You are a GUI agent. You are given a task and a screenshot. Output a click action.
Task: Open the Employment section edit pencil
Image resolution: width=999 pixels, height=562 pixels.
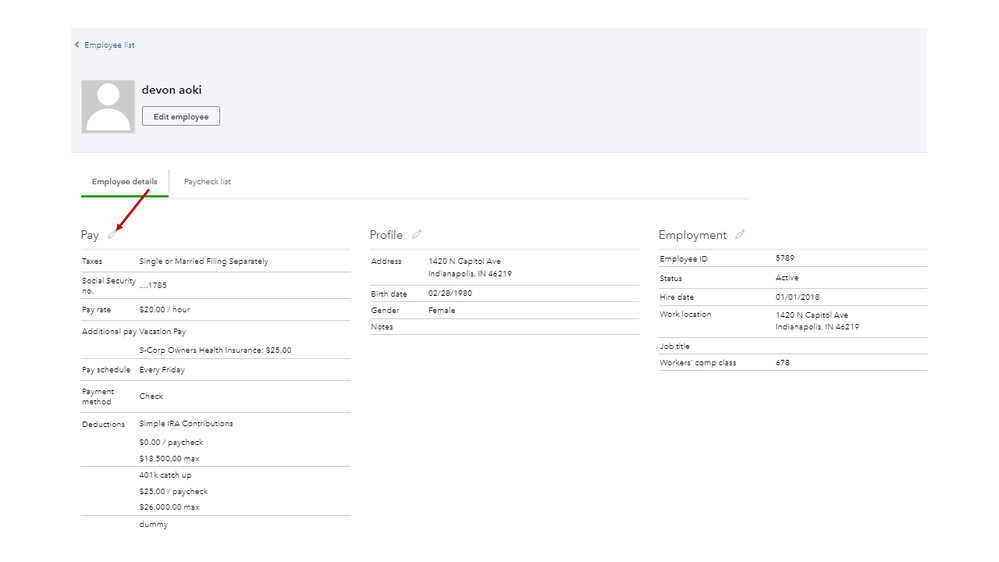[740, 235]
